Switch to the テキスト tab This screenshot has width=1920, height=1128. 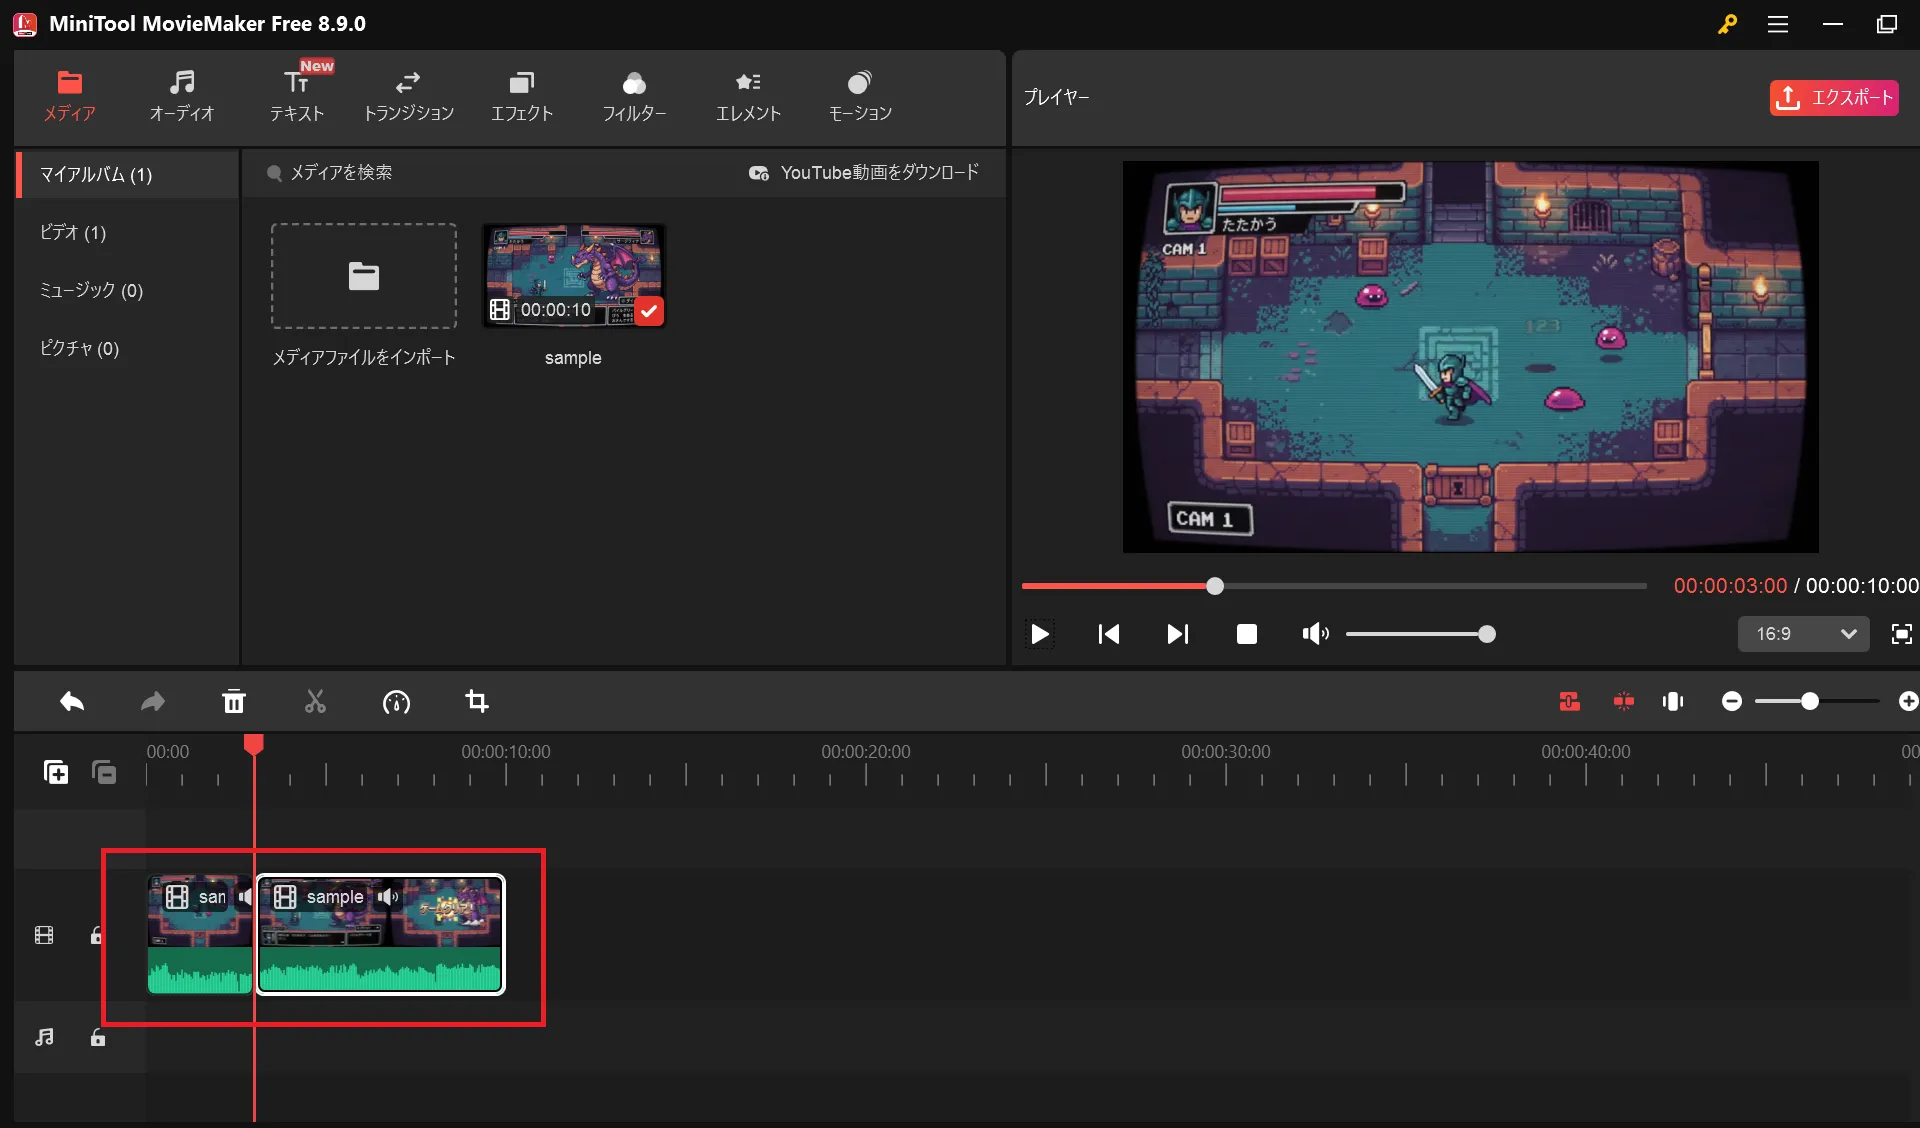297,96
